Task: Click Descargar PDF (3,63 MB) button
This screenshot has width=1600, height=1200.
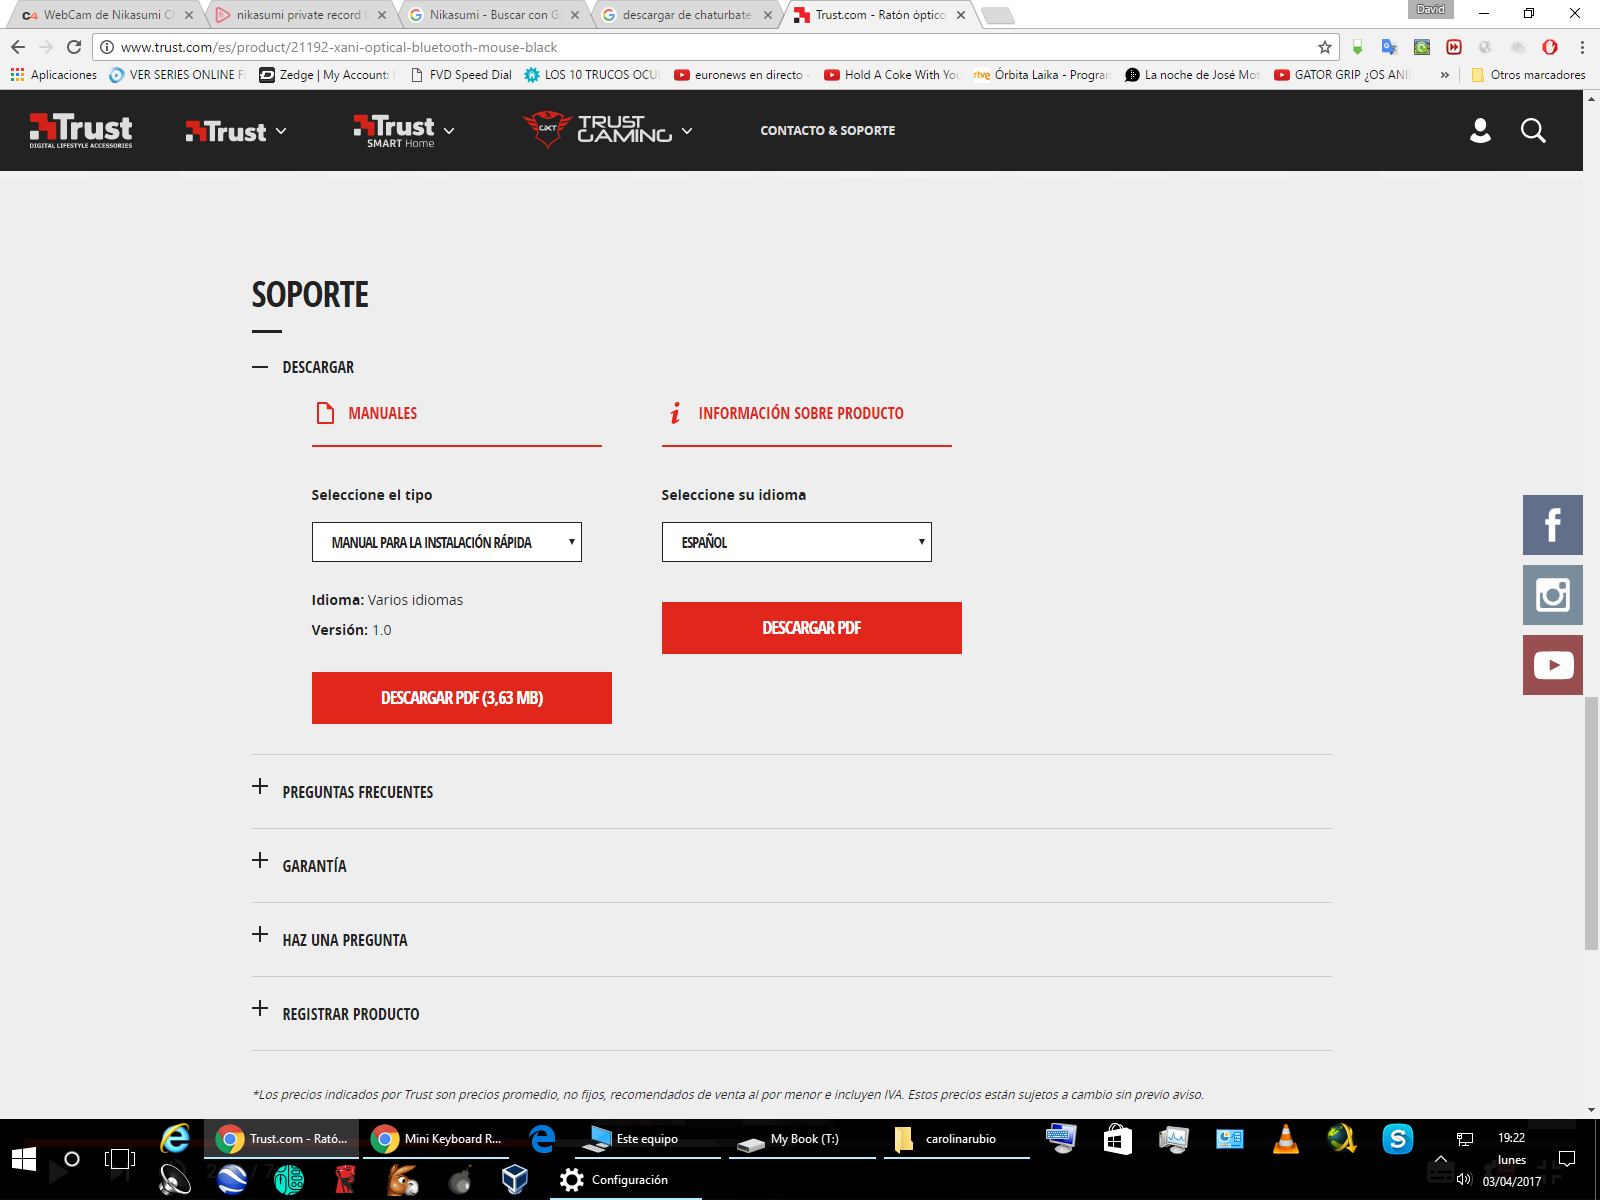Action: pyautogui.click(x=461, y=698)
